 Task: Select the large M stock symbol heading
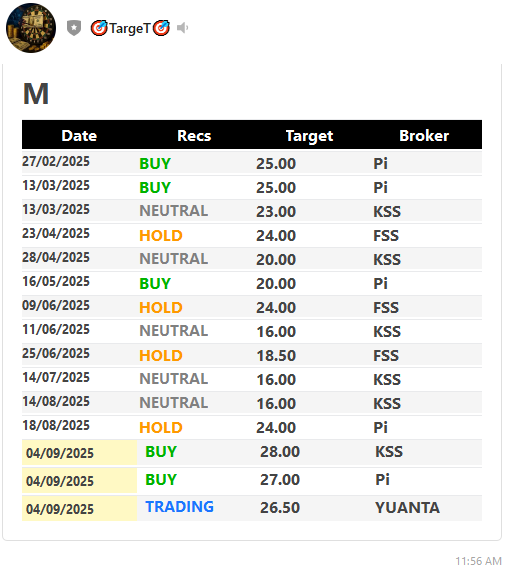point(36,94)
